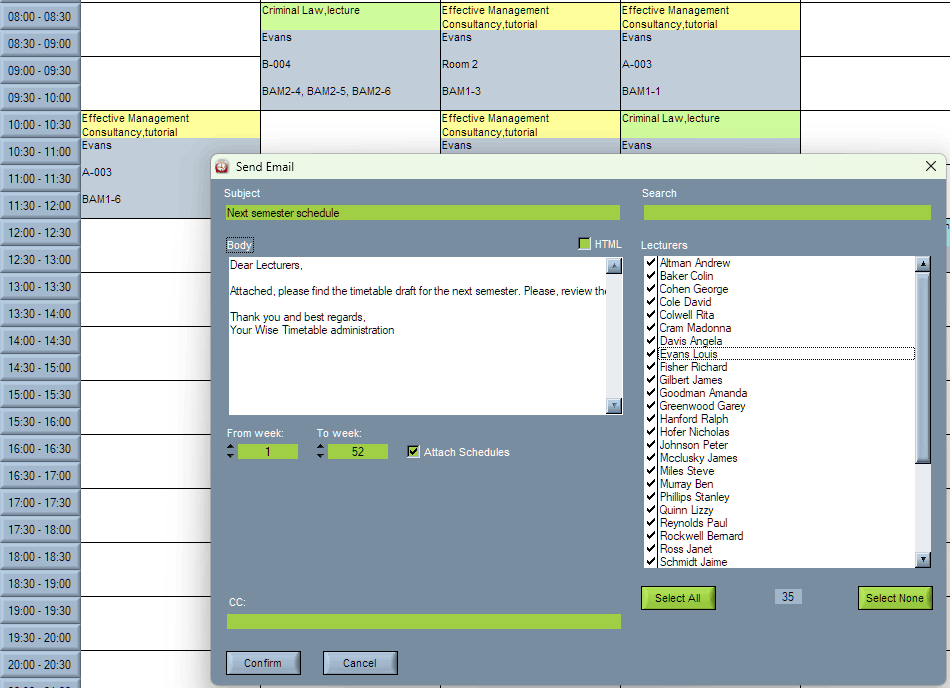Uncheck lecturer Altman Andrew

click(x=651, y=263)
